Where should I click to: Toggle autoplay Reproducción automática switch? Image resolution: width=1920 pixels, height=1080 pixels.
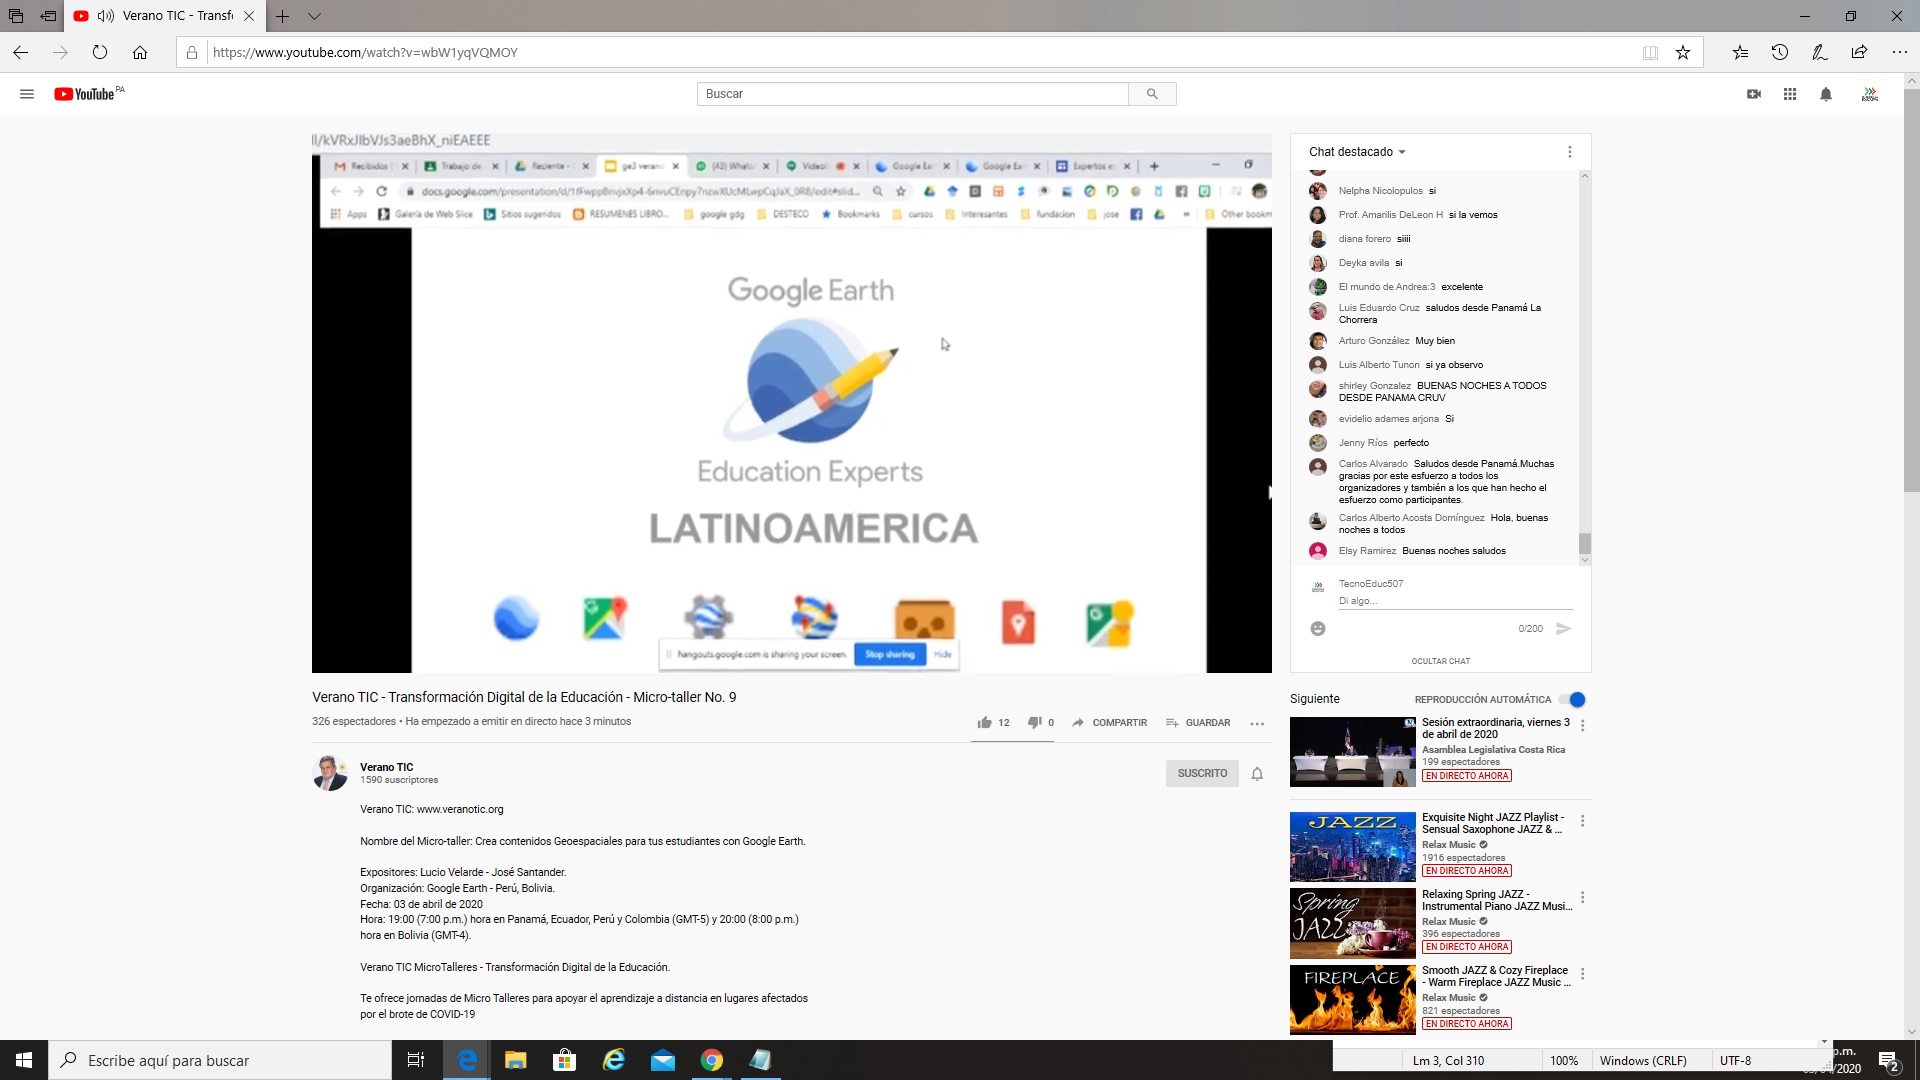pyautogui.click(x=1573, y=699)
